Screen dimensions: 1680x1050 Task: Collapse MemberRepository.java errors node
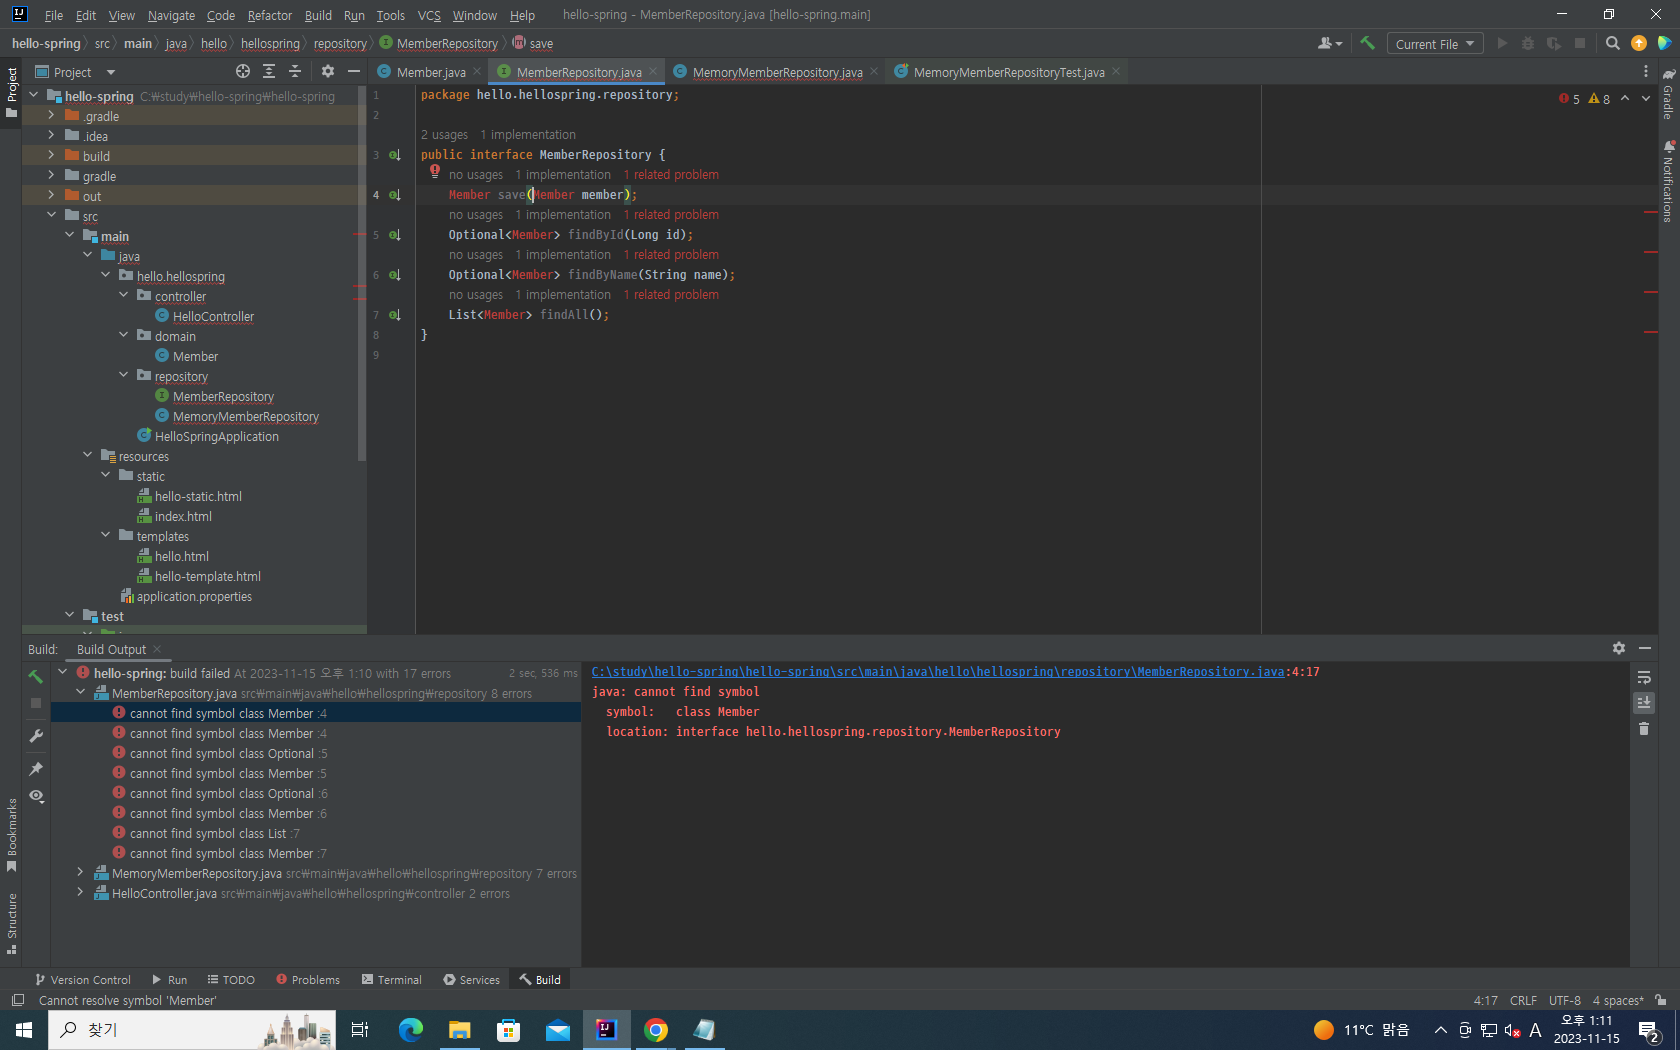(80, 693)
